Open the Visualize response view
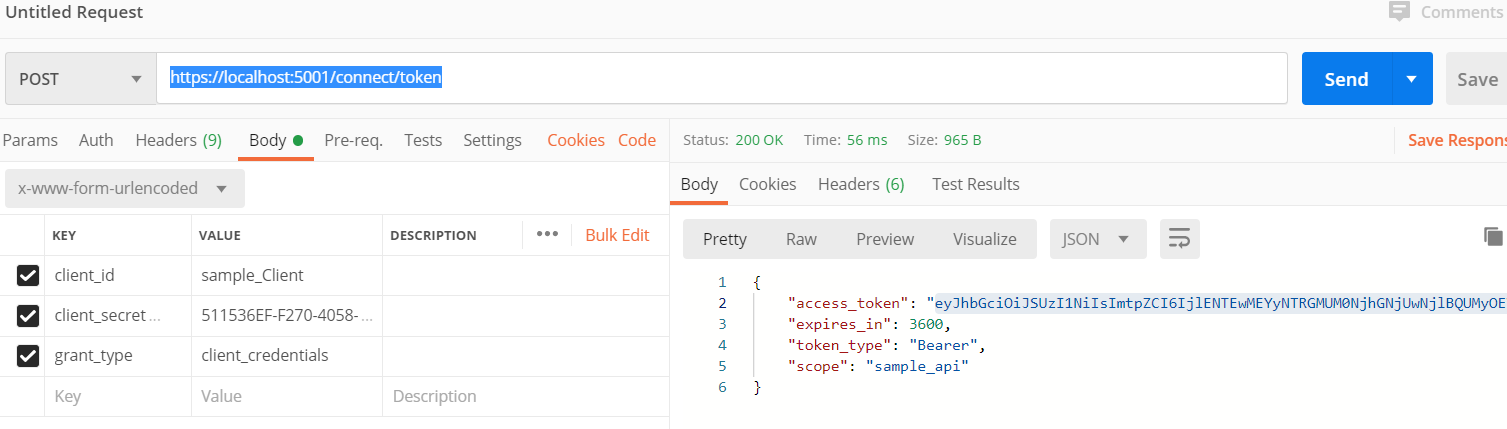 (985, 239)
